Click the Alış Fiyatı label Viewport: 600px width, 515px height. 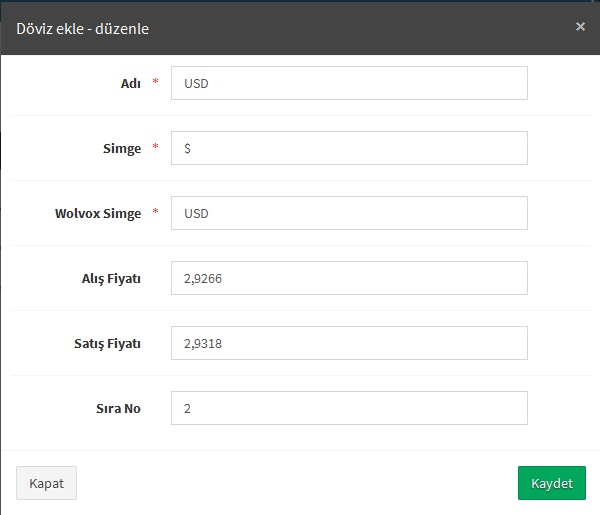(x=111, y=279)
